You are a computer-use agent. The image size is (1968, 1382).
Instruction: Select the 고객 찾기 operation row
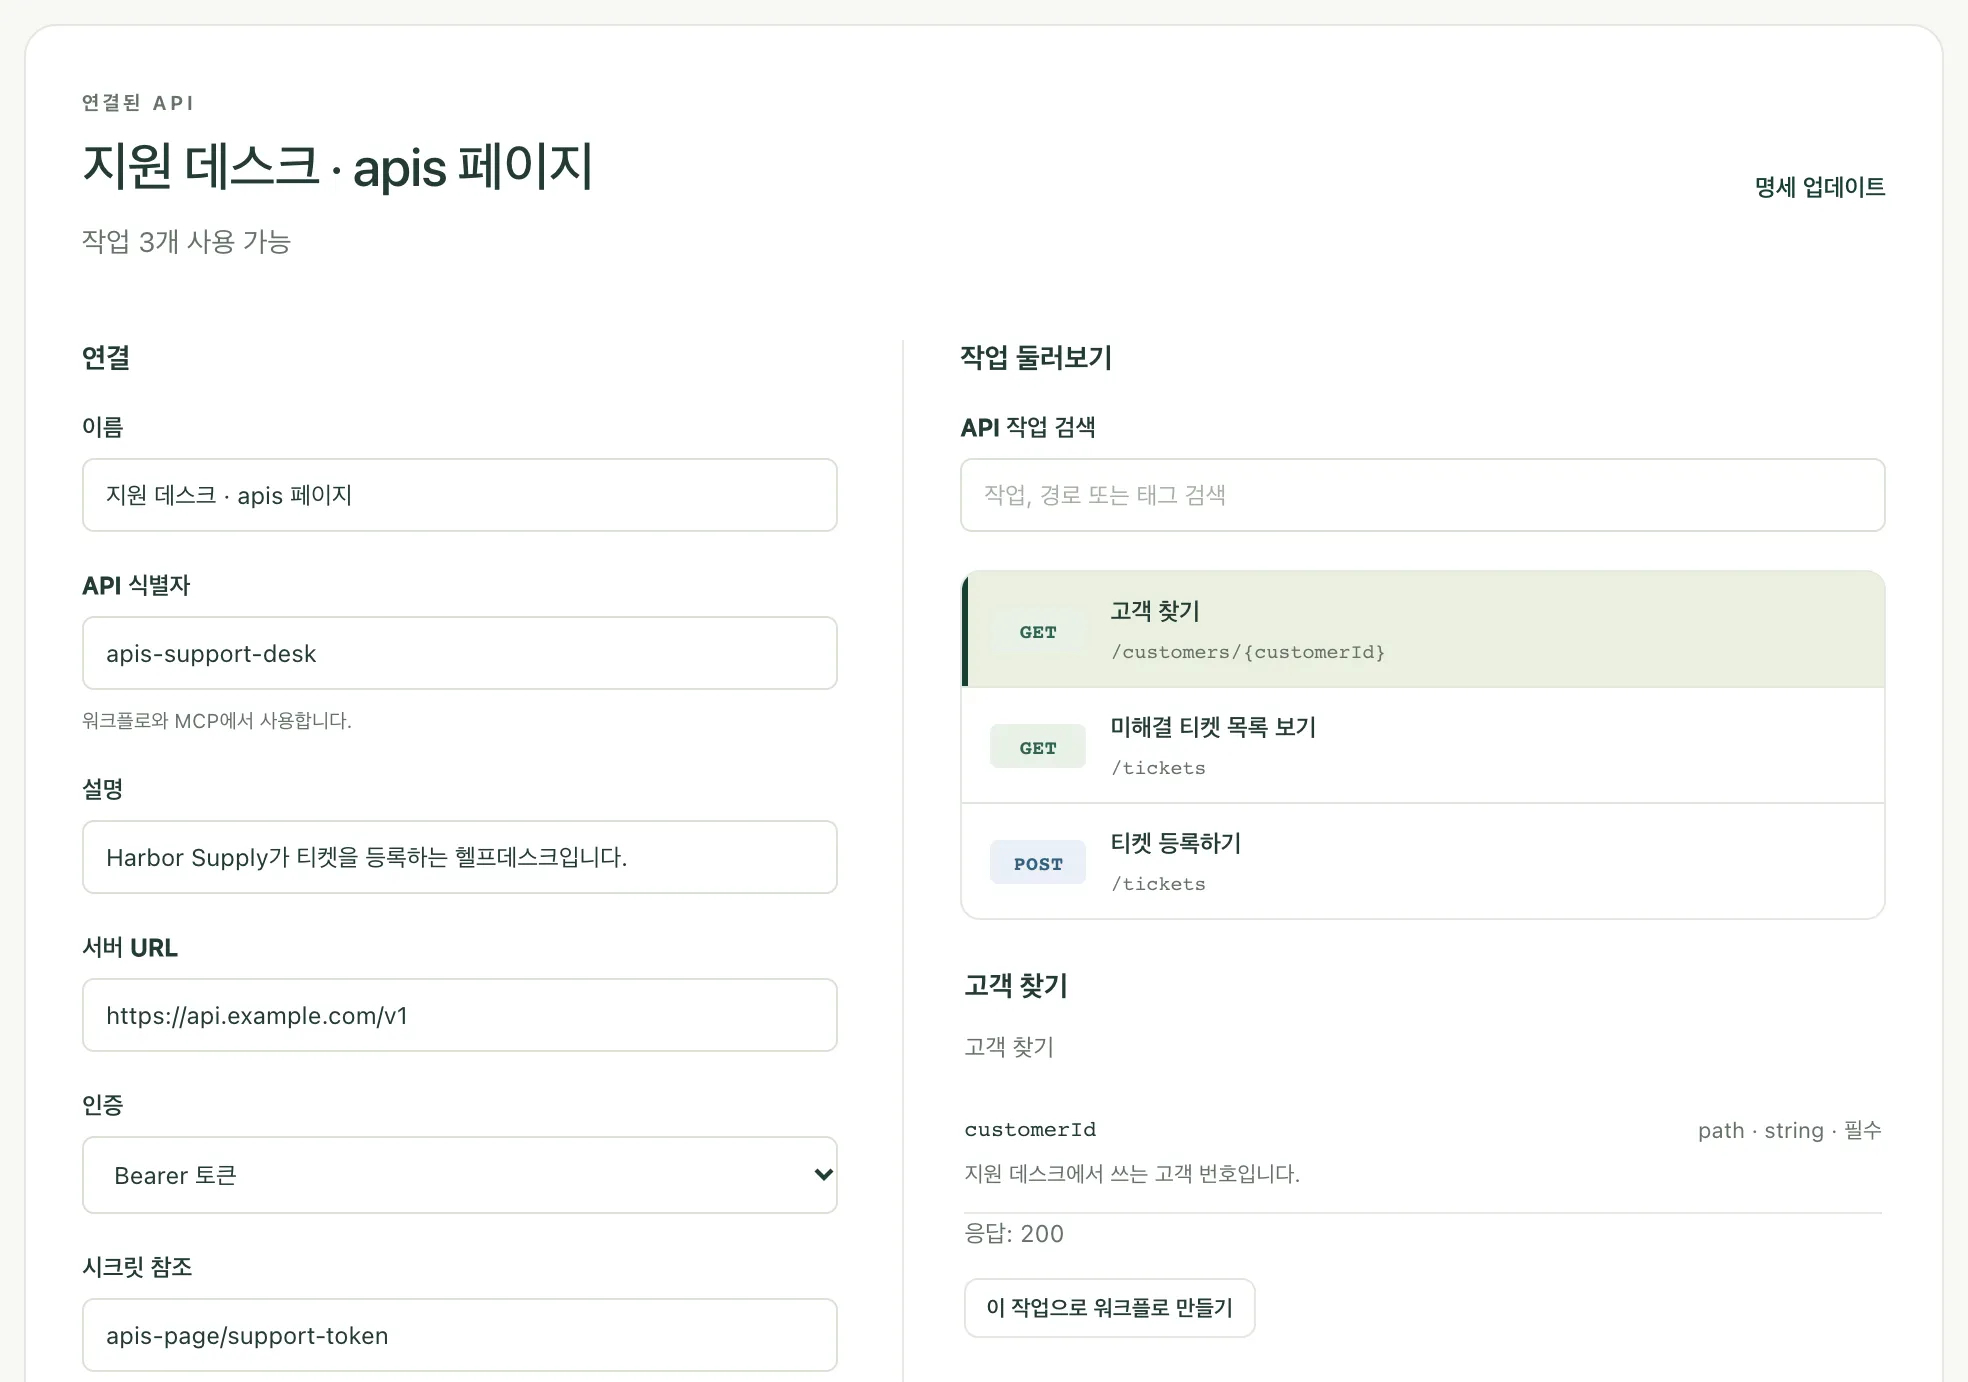click(1423, 630)
